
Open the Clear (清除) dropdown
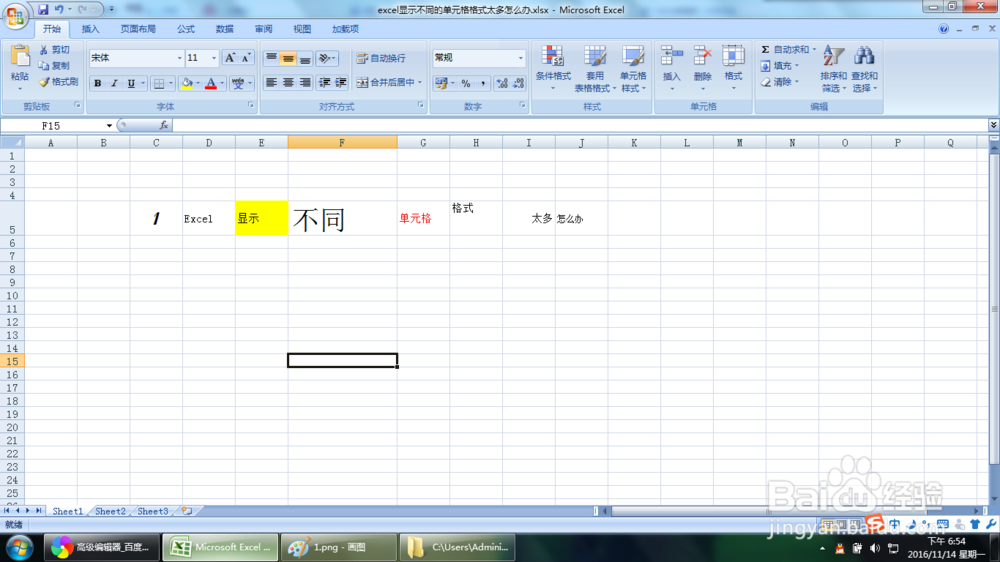[x=779, y=82]
